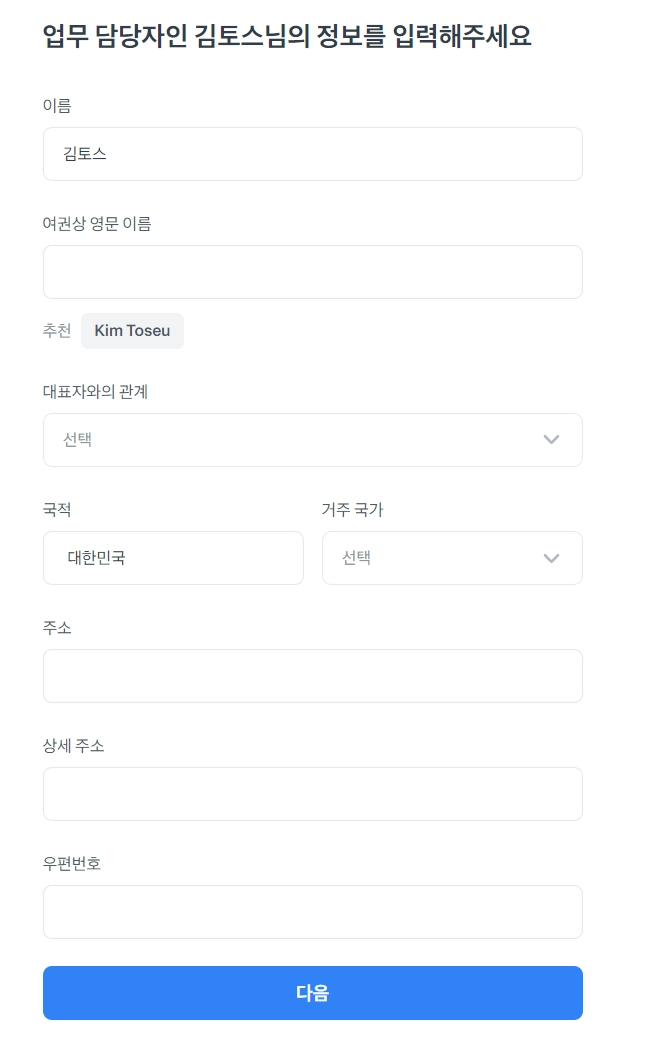
Task: Apply the recommended name Kim Toseu
Action: [x=132, y=331]
